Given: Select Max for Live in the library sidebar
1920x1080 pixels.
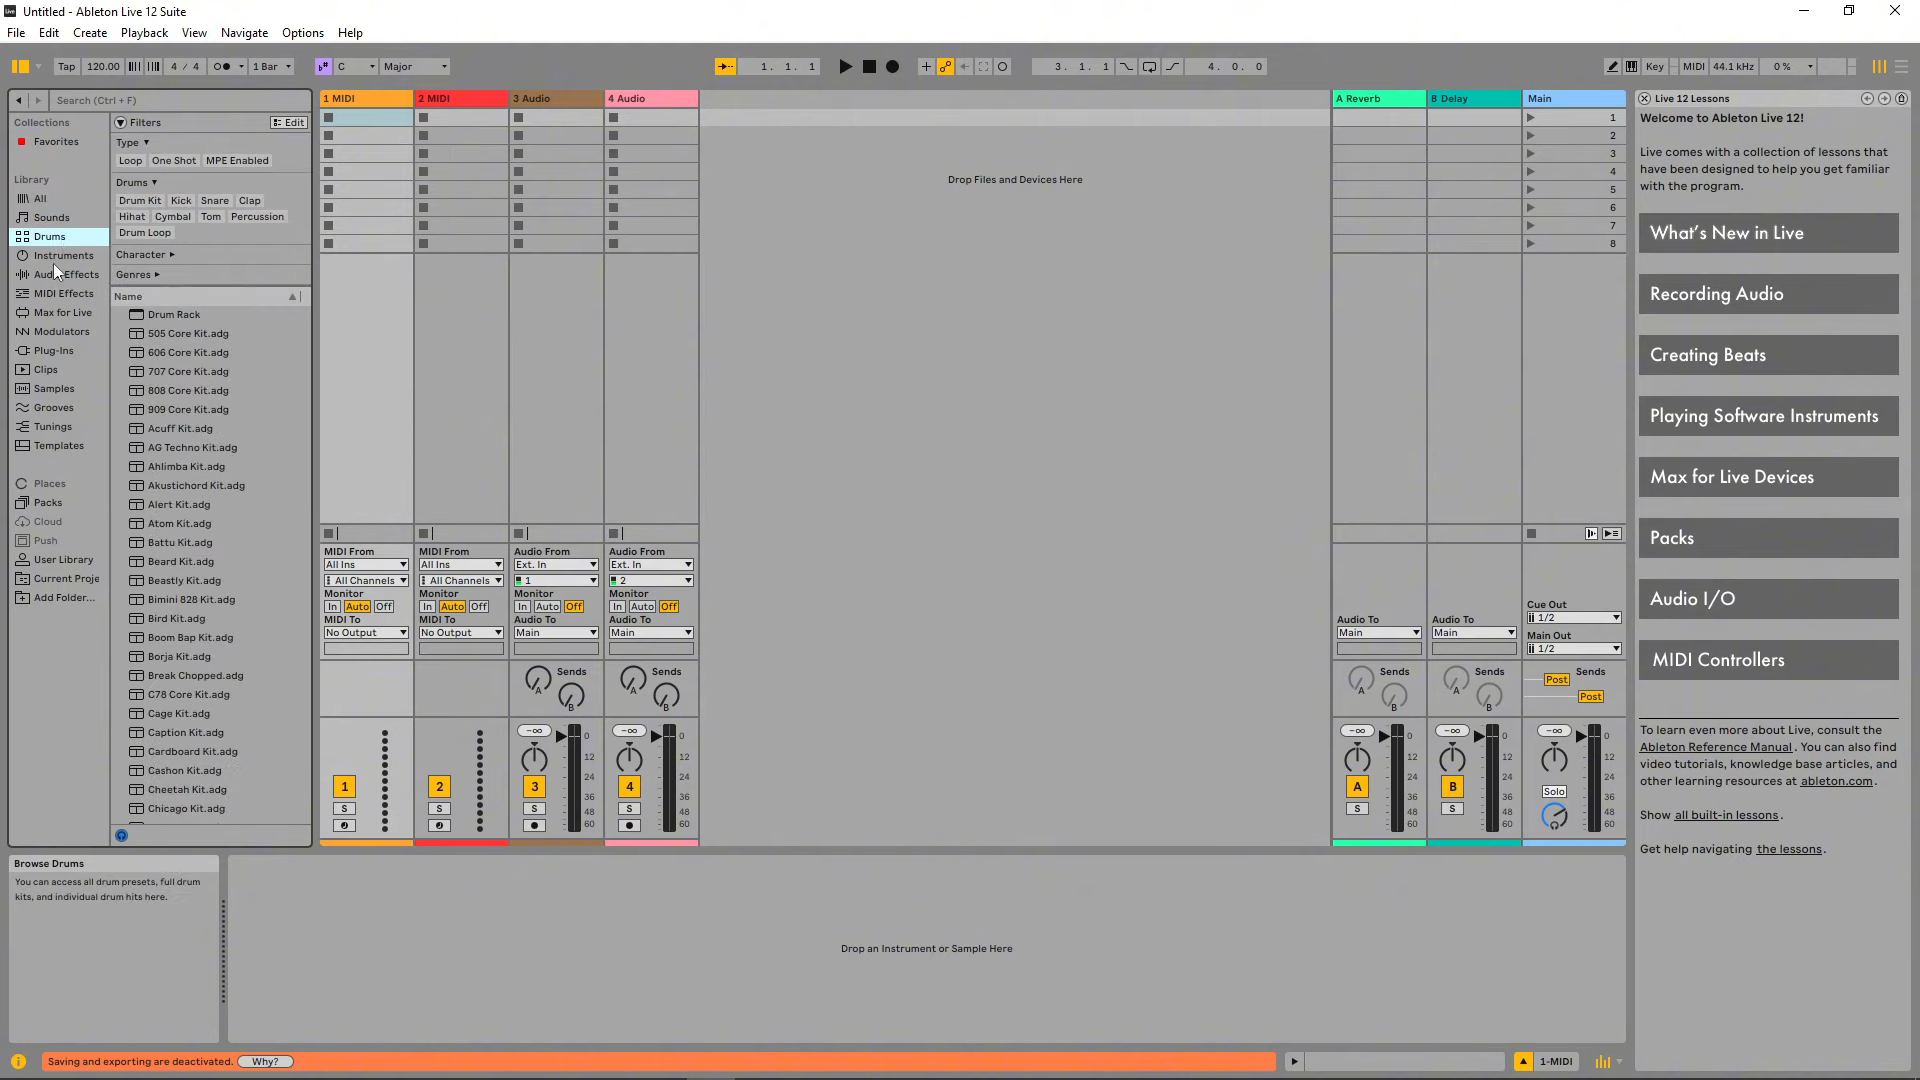Looking at the screenshot, I should (62, 312).
